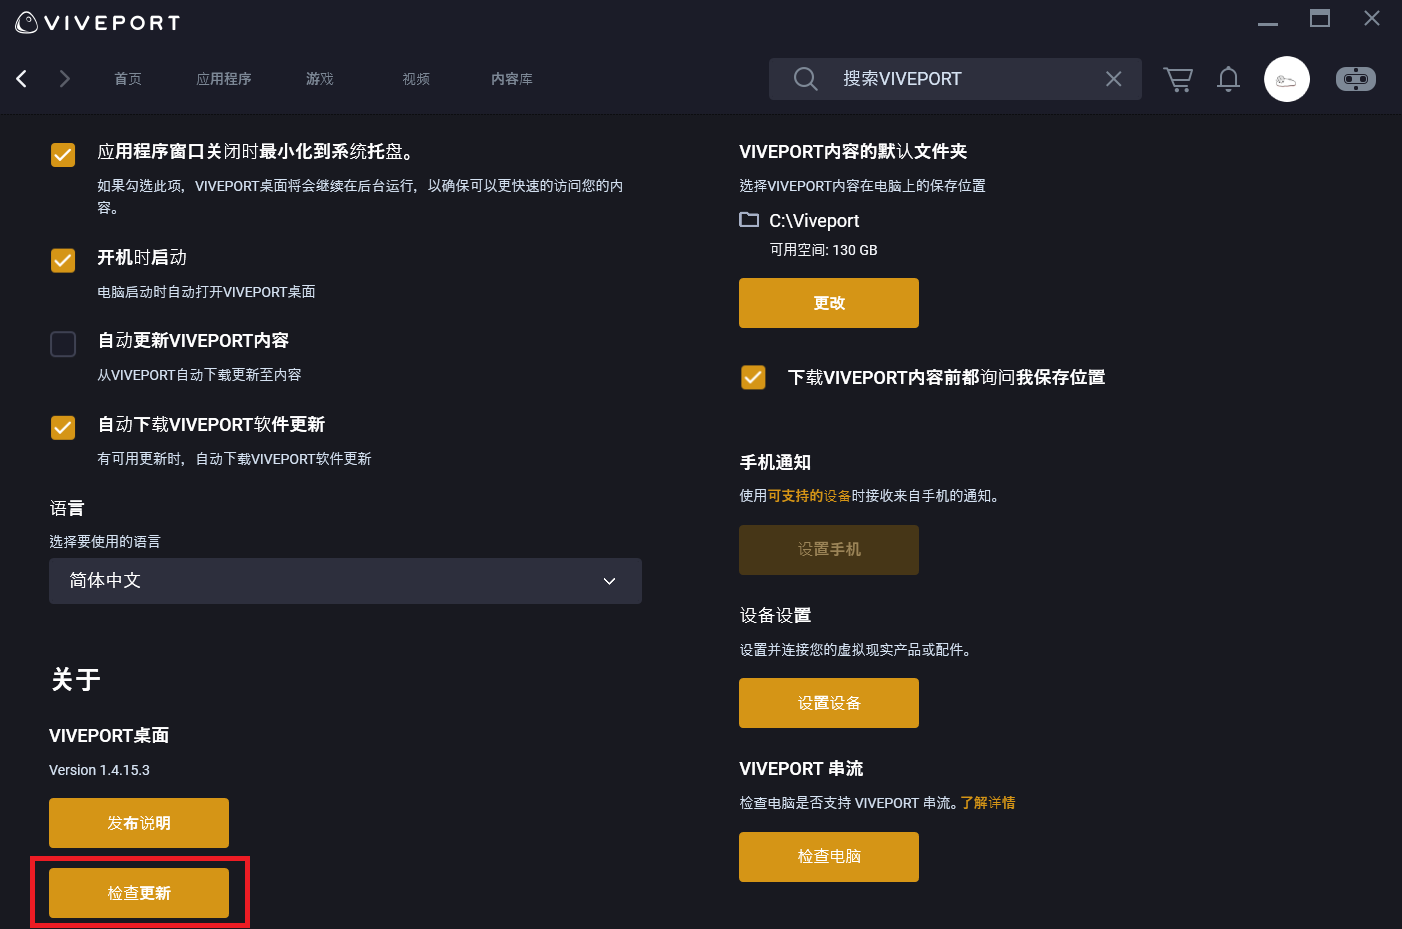Open 发布说明 release notes

[139, 823]
